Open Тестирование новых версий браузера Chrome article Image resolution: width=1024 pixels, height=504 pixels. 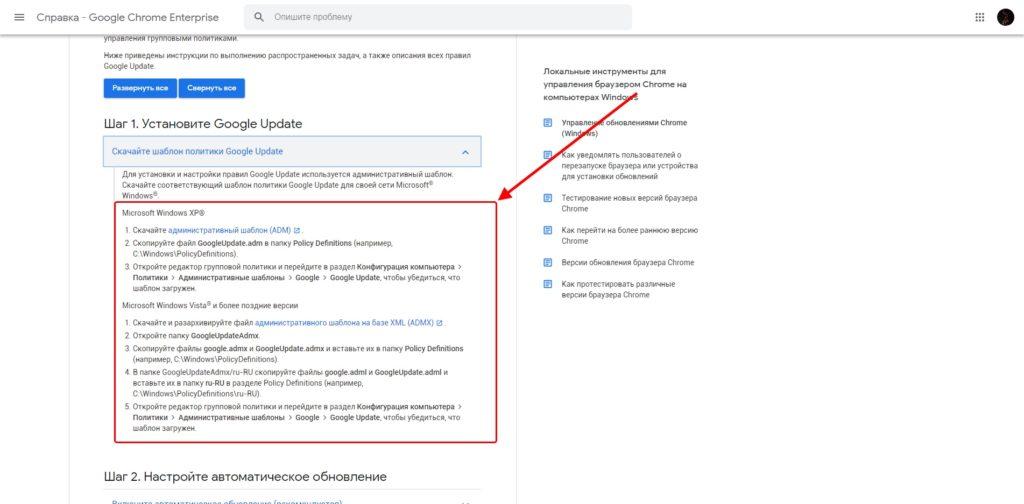click(630, 203)
